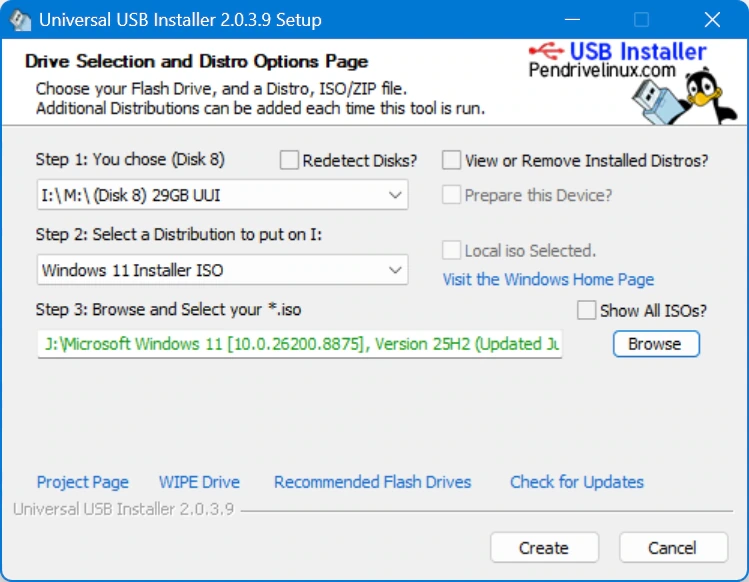Image resolution: width=749 pixels, height=582 pixels.
Task: Open the Project Page link
Action: tap(83, 482)
